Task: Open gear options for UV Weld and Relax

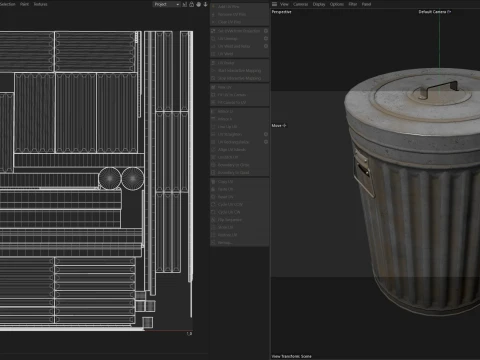Action: 266,46
